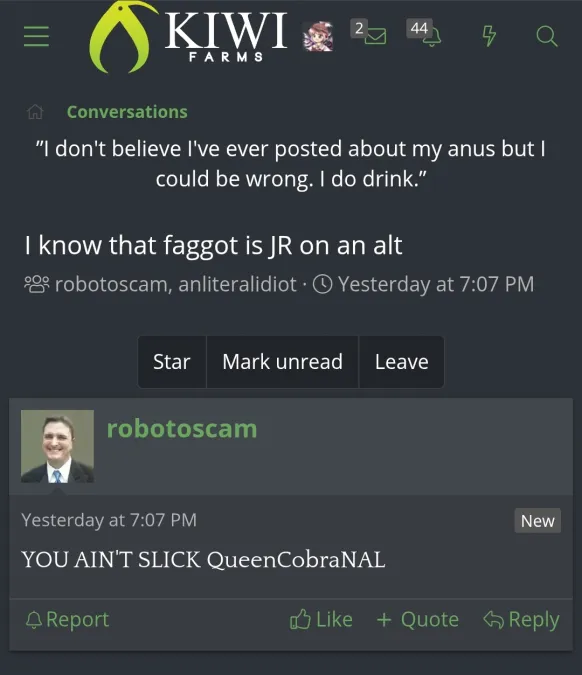Star this conversation
The image size is (582, 675).
coord(172,362)
